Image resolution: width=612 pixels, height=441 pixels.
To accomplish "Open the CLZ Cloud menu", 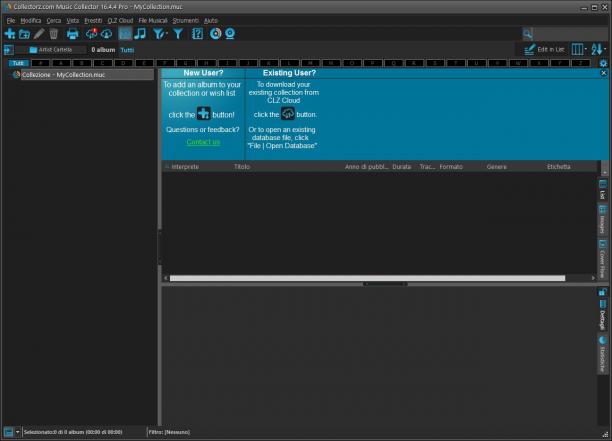I will 120,20.
